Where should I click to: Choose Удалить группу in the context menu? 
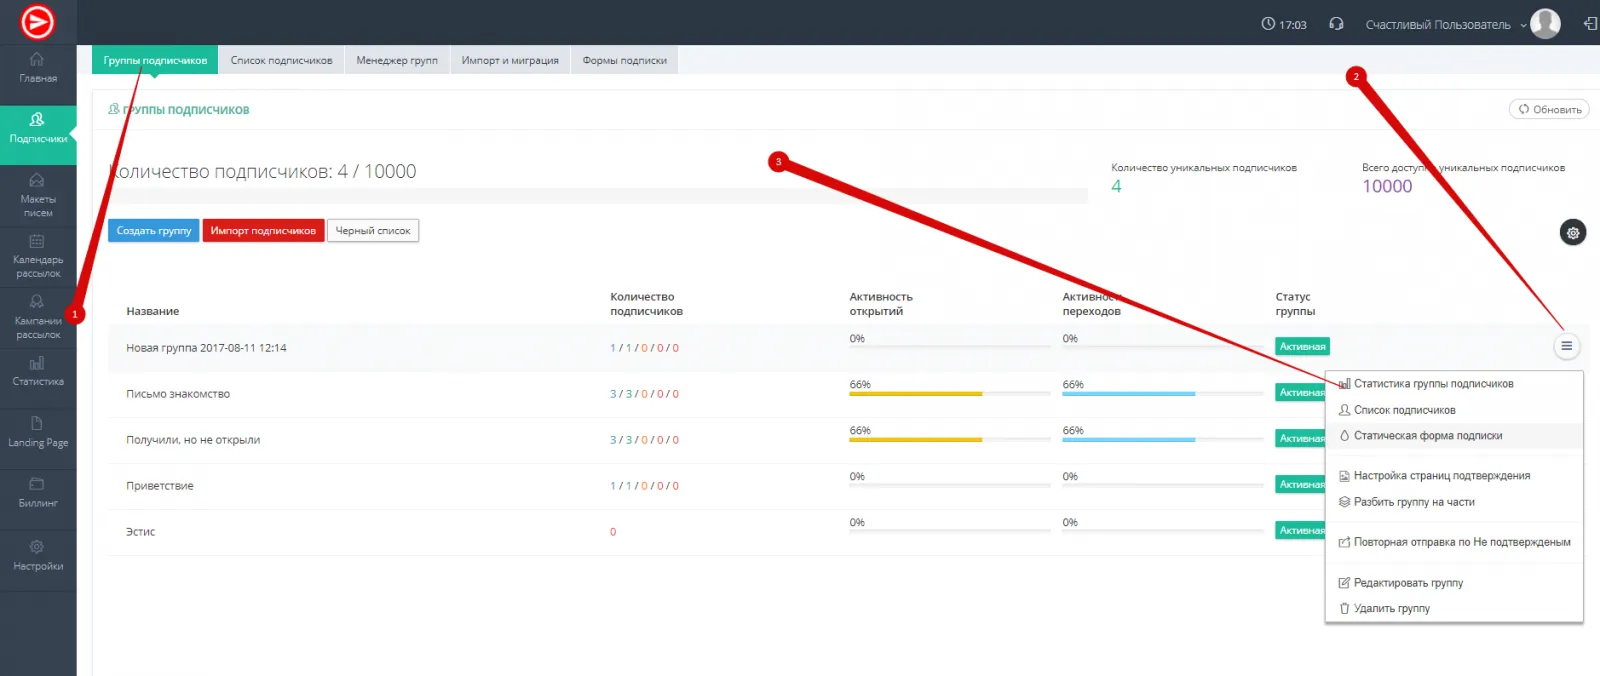(1391, 609)
